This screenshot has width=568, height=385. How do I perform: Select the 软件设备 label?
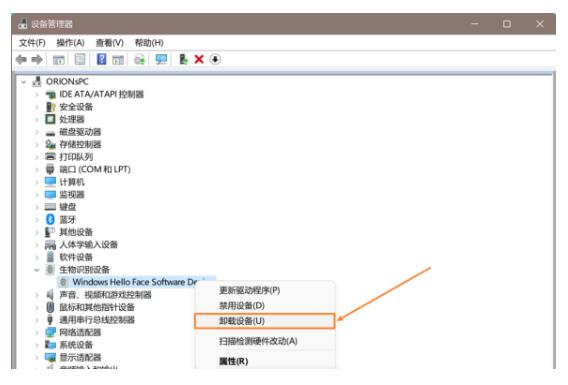coord(76,257)
